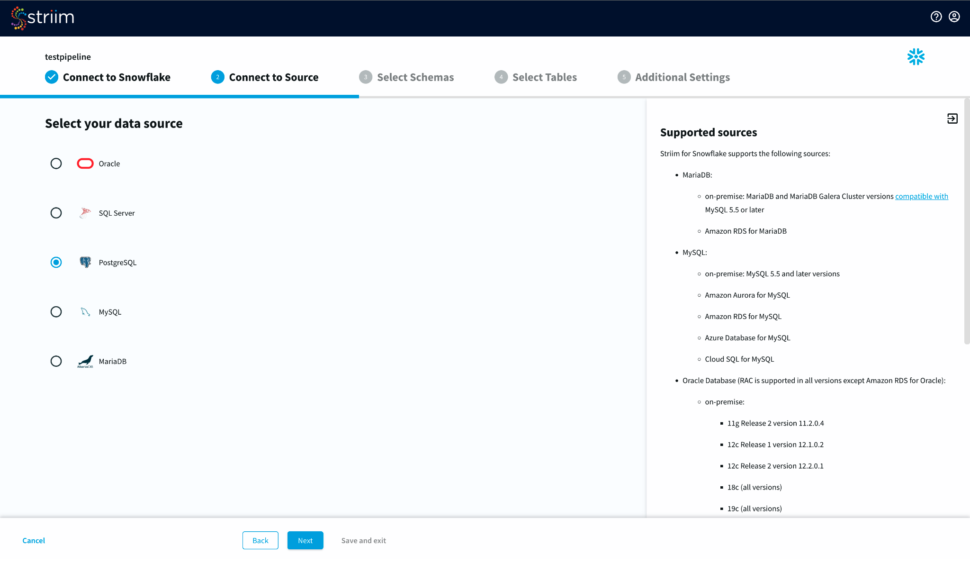Screen dimensions: 970x582
Task: Collapse the Supported sources side panel
Action: click(x=952, y=119)
